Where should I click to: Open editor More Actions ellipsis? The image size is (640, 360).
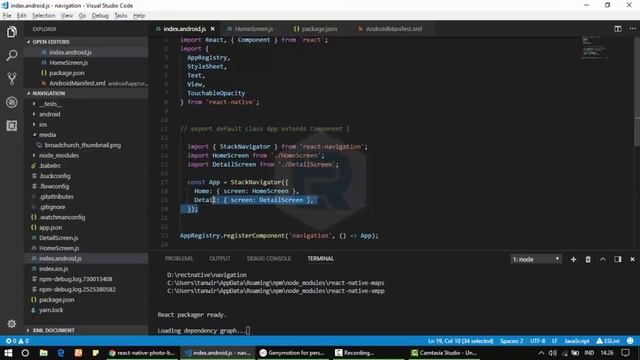point(632,29)
